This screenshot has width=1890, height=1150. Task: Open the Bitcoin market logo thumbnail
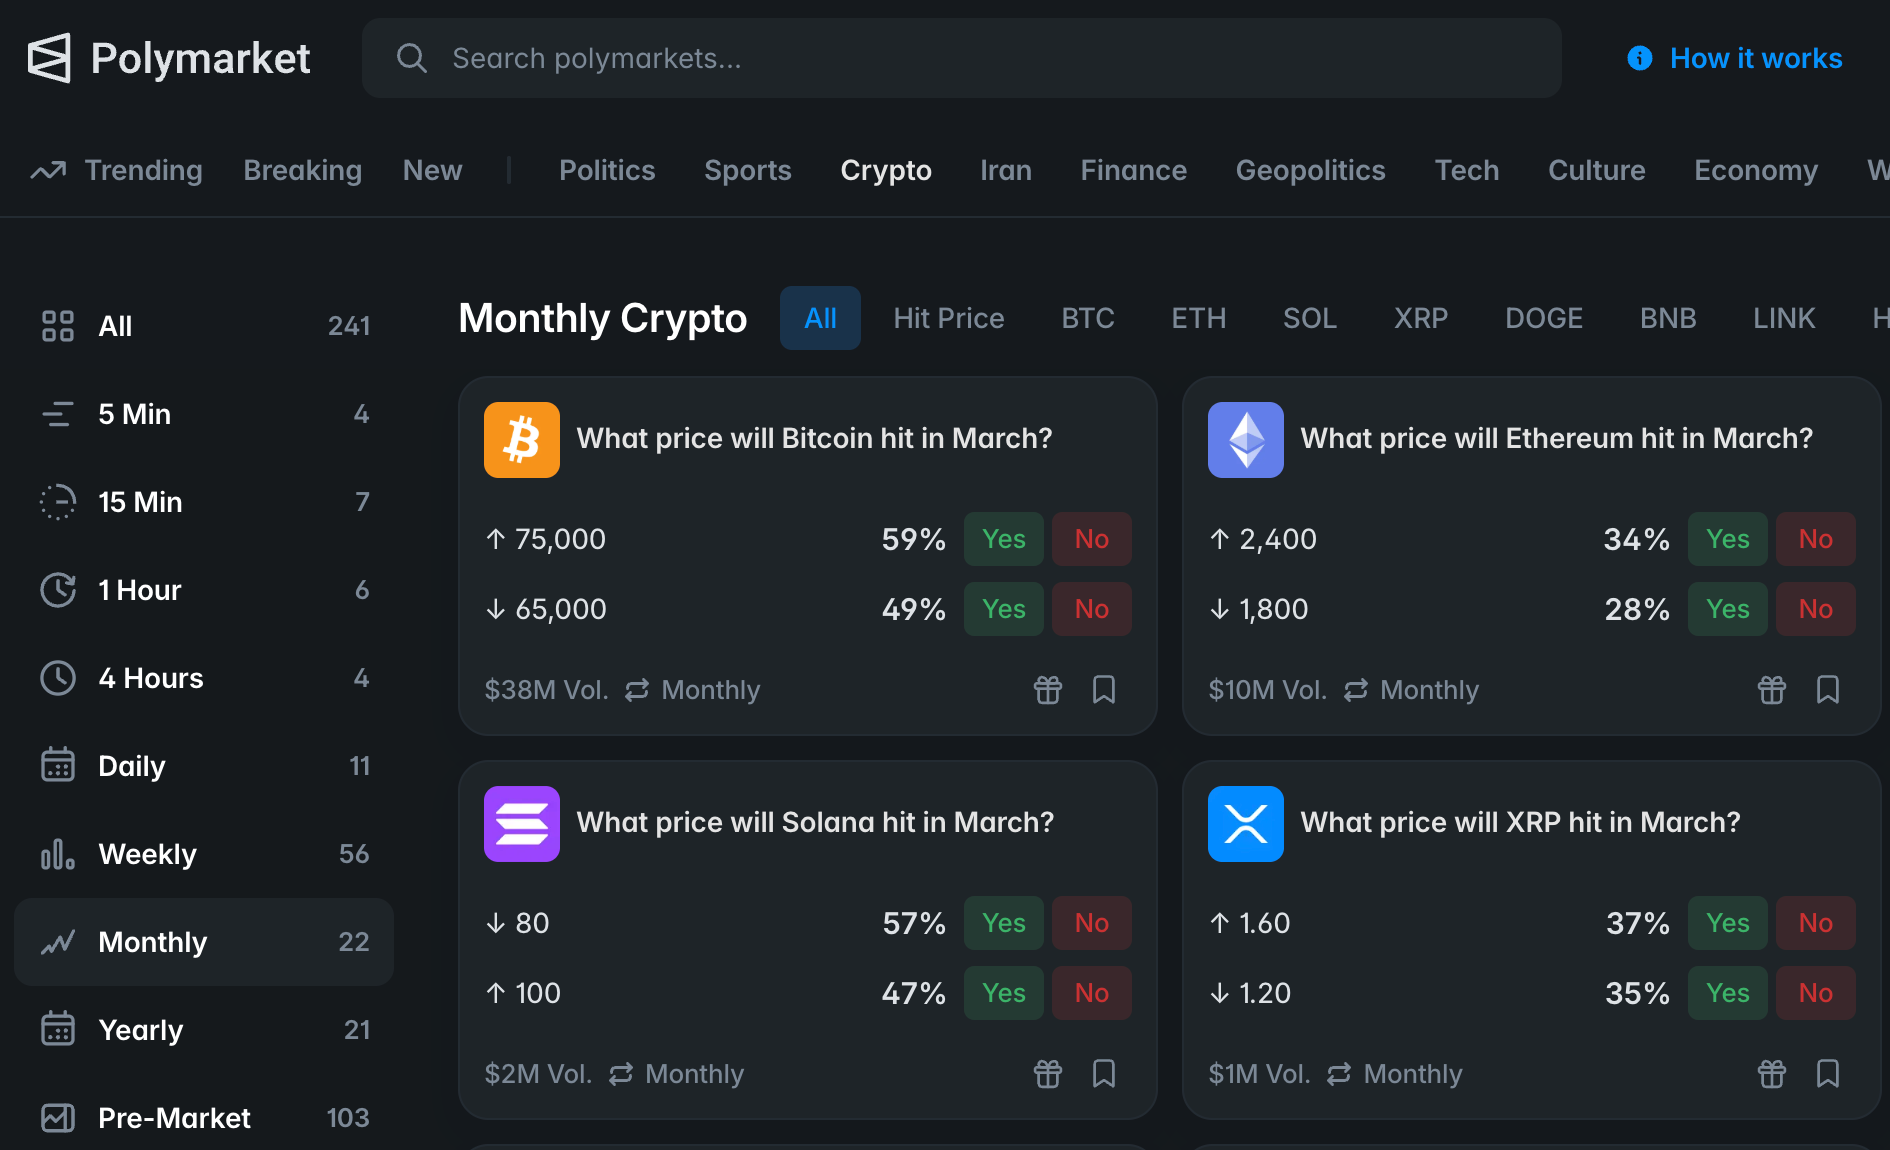522,440
